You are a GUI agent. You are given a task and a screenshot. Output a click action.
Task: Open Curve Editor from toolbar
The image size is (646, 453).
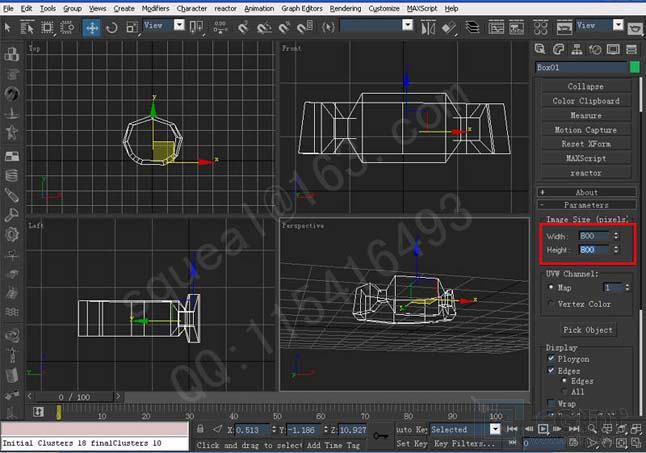(496, 28)
